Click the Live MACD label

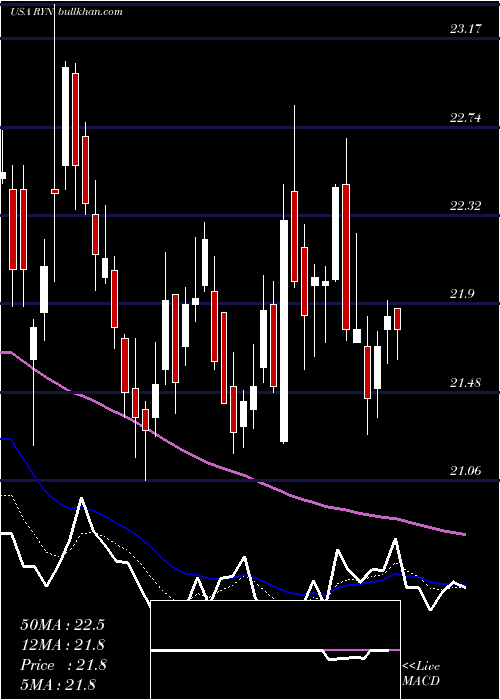421,673
